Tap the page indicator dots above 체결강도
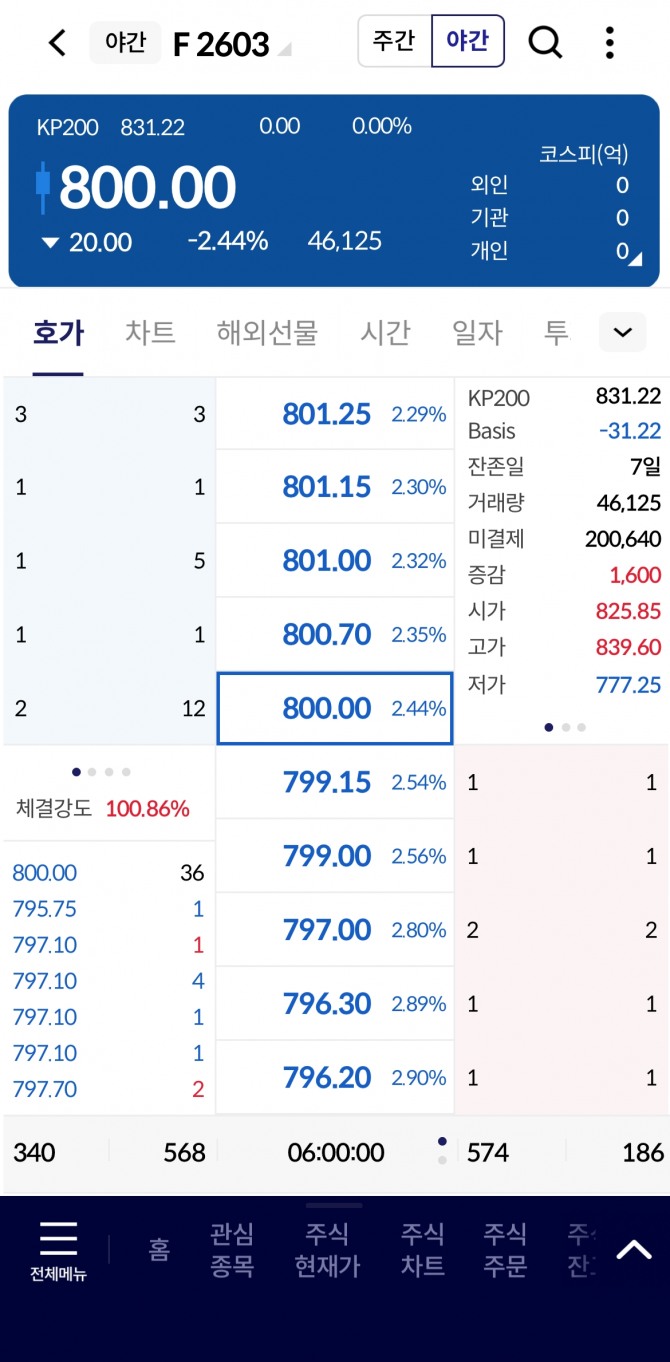This screenshot has width=670, height=1362. pyautogui.click(x=101, y=772)
